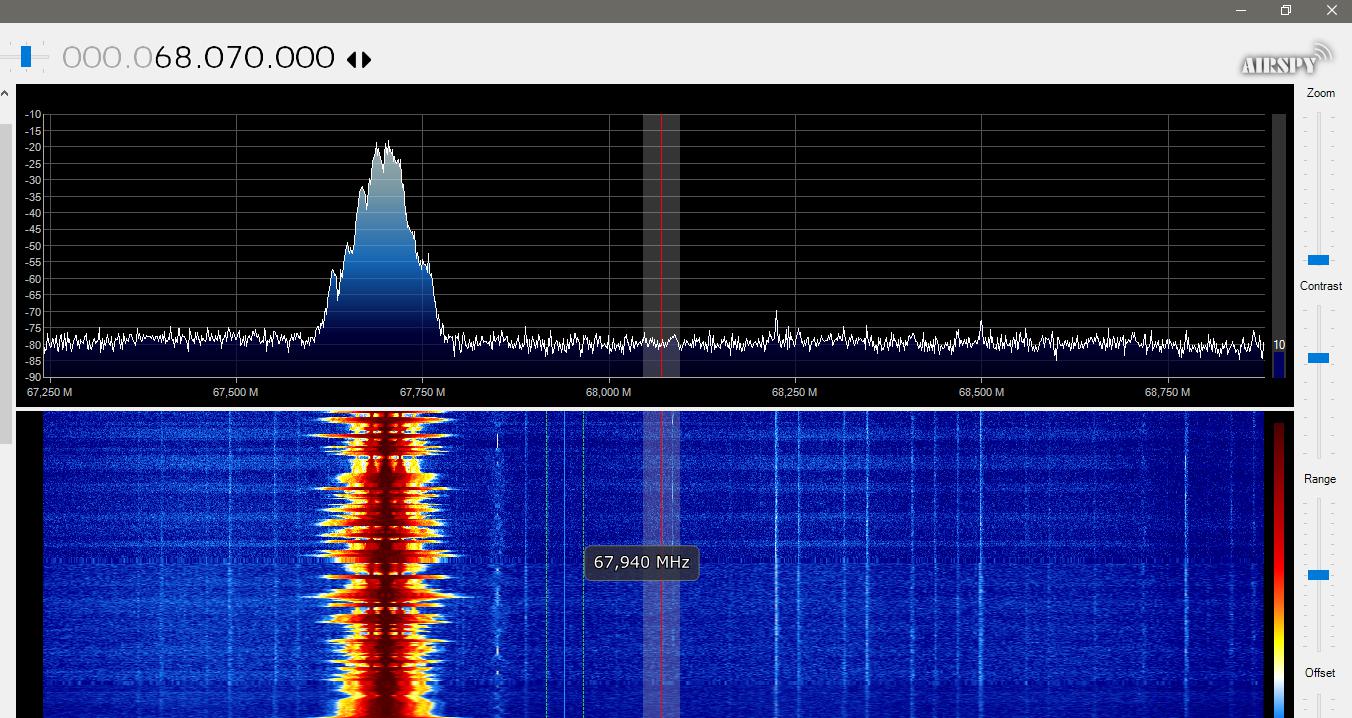The height and width of the screenshot is (718, 1352).
Task: Click the 67,940 MHz tooltip in the waterfall
Action: pyautogui.click(x=641, y=563)
